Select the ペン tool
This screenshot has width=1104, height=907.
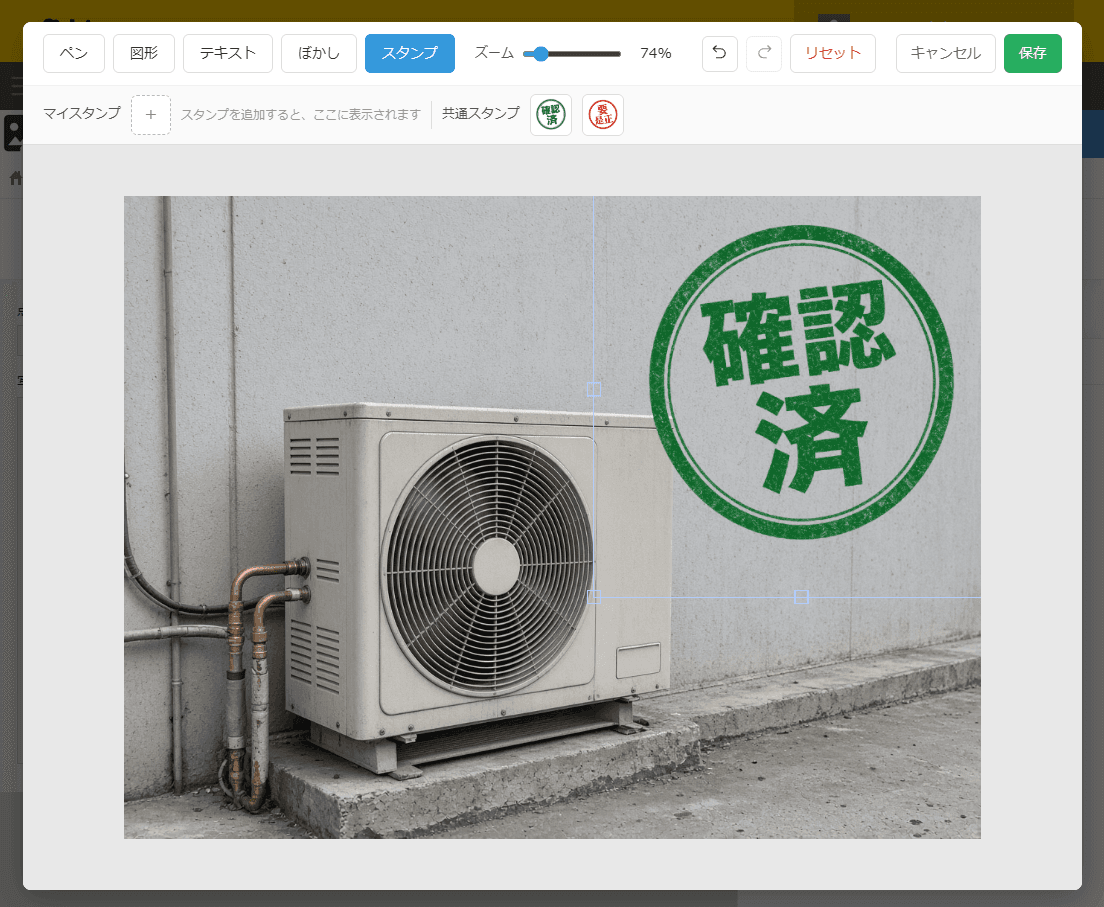[x=74, y=54]
